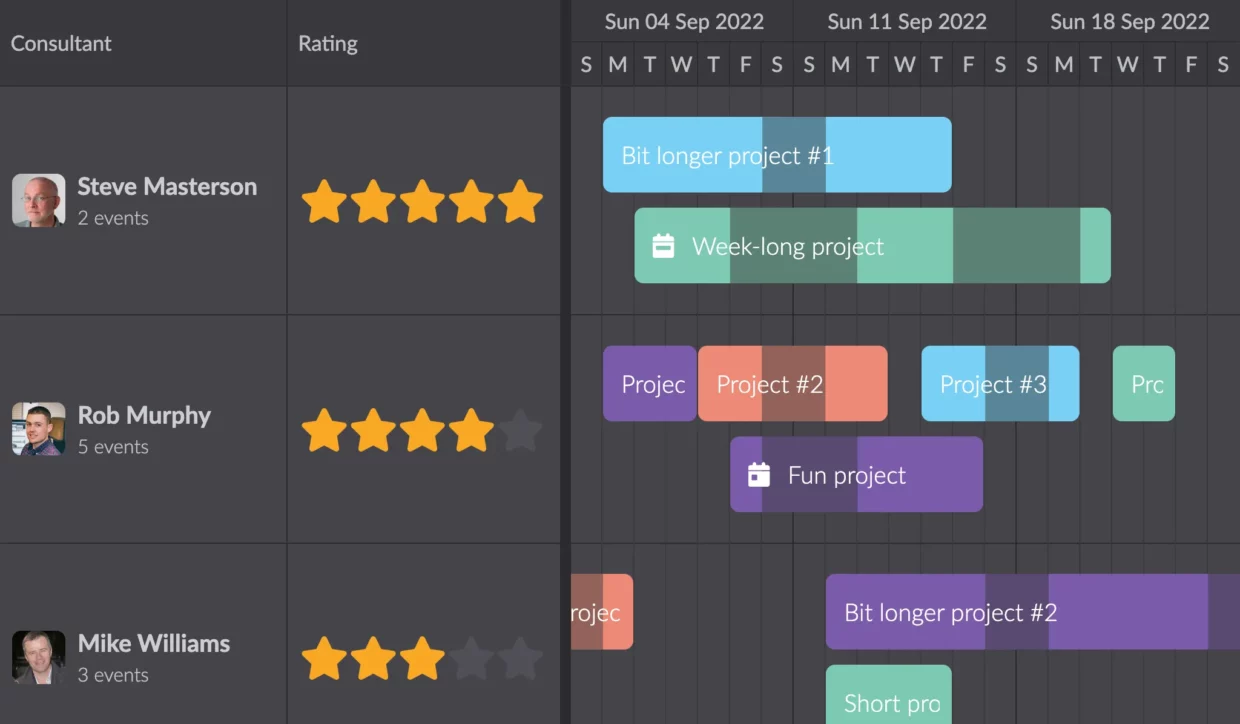The image size is (1240, 724).
Task: Click the calendar icon on Fun project
Action: 759,475
